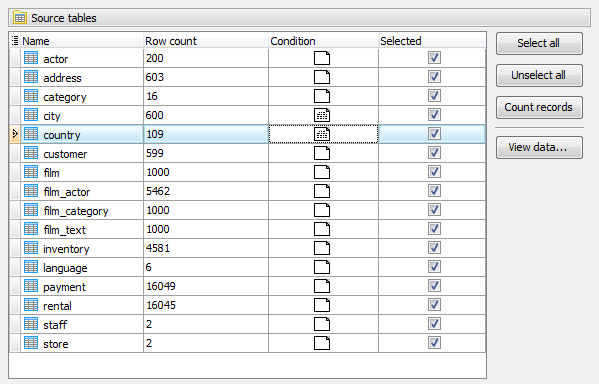Click the country row's condition icon
The height and width of the screenshot is (384, 599).
[x=322, y=134]
